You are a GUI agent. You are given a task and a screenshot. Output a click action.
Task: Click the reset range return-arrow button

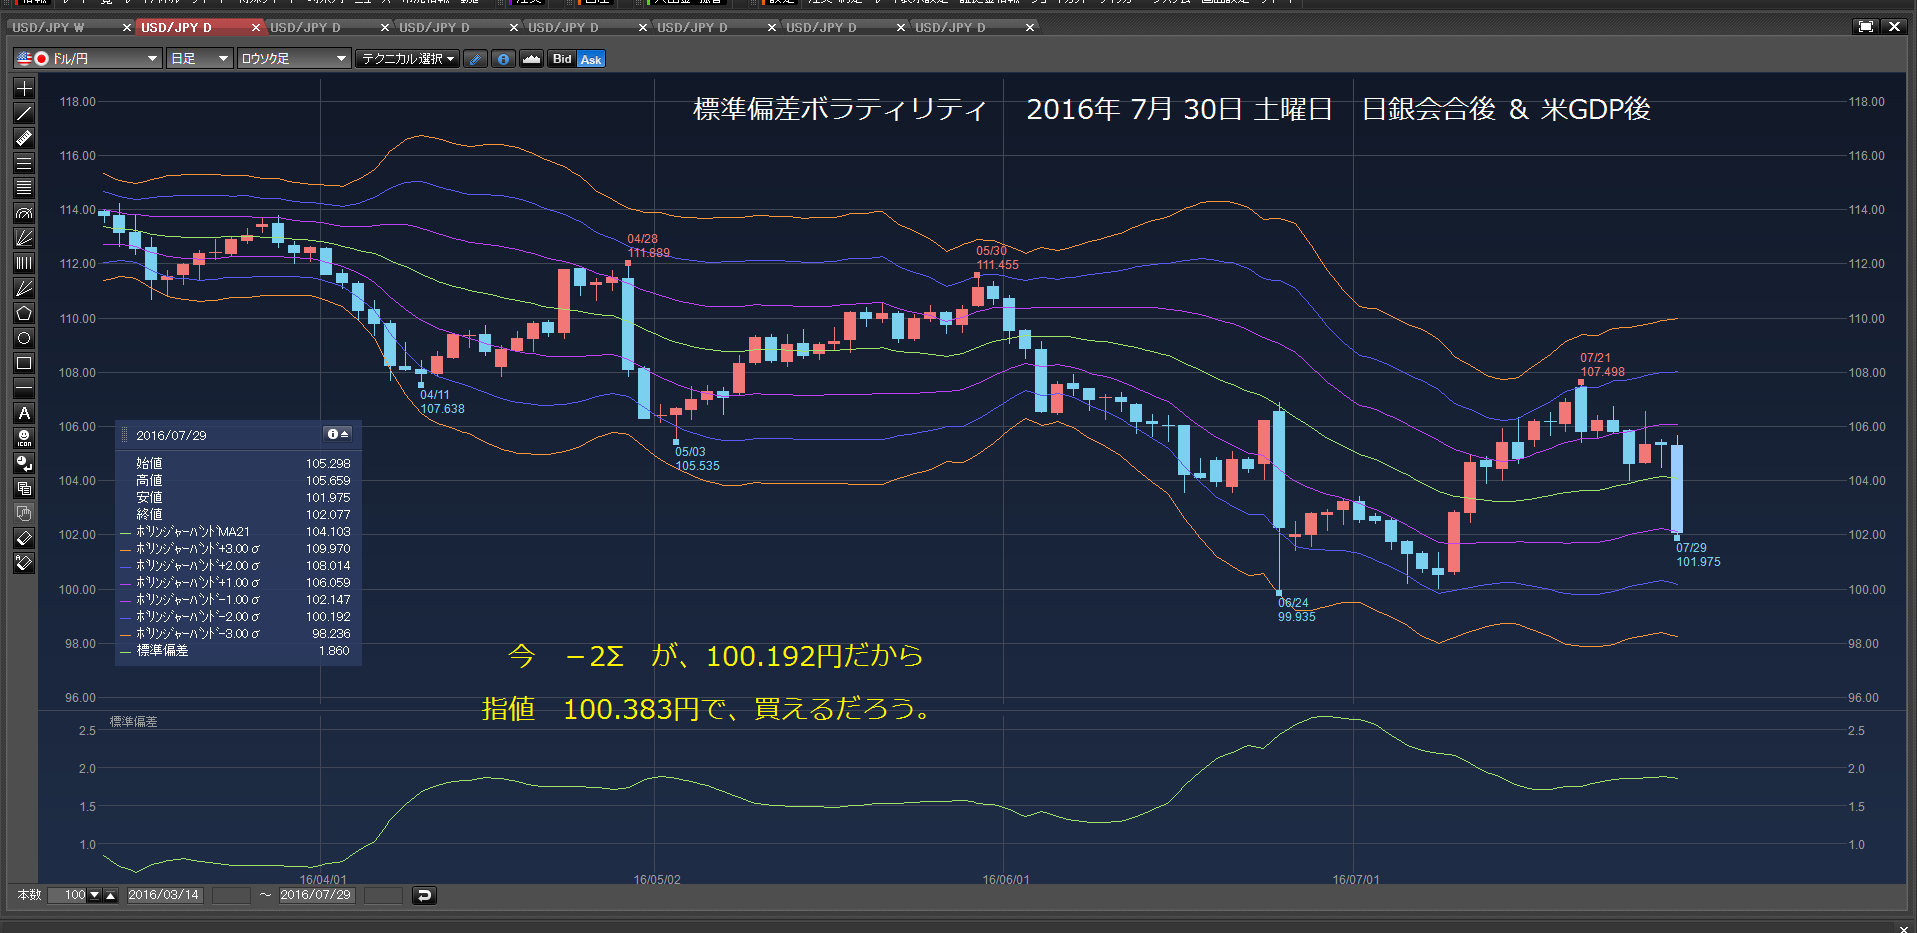coord(424,895)
